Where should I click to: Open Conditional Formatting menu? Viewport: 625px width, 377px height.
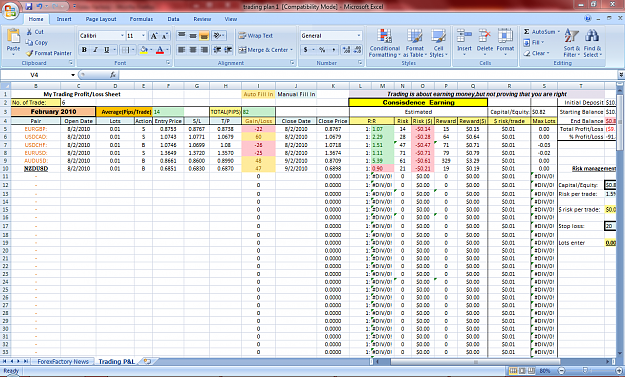(x=385, y=43)
